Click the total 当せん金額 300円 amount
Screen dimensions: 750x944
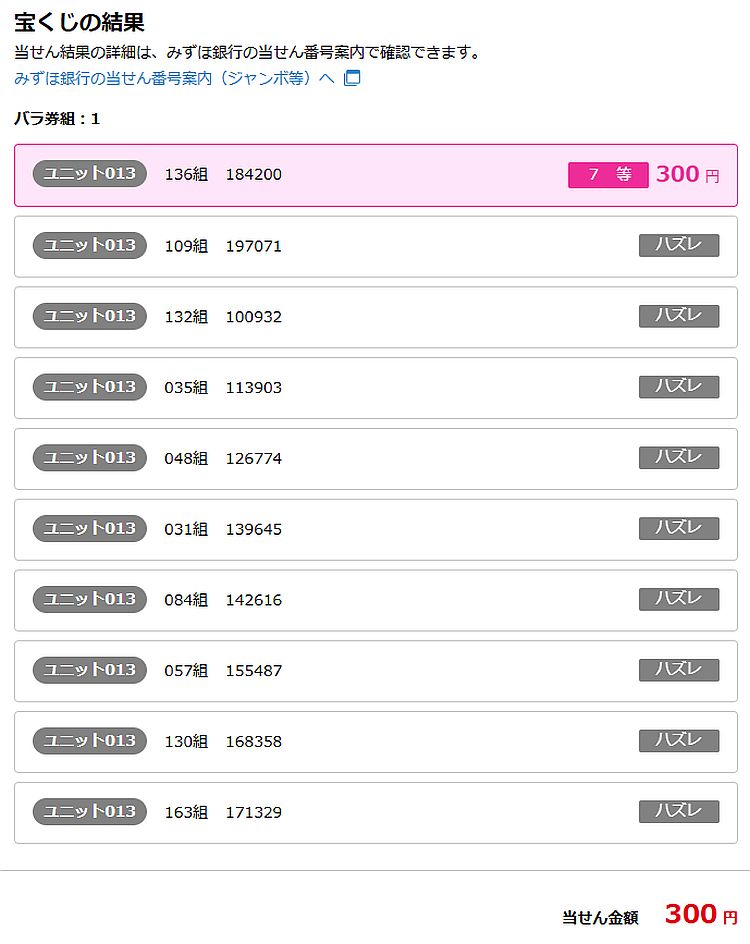click(x=700, y=914)
